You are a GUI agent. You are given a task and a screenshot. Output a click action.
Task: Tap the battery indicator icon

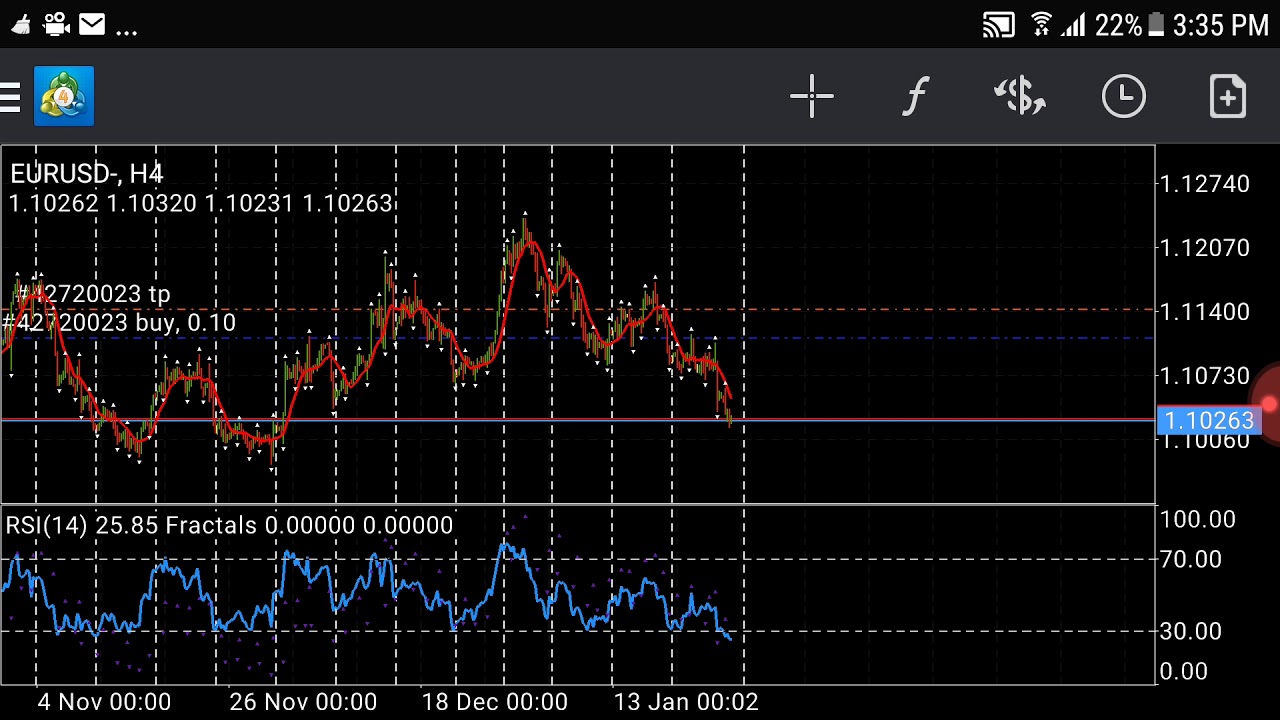coord(1156,25)
